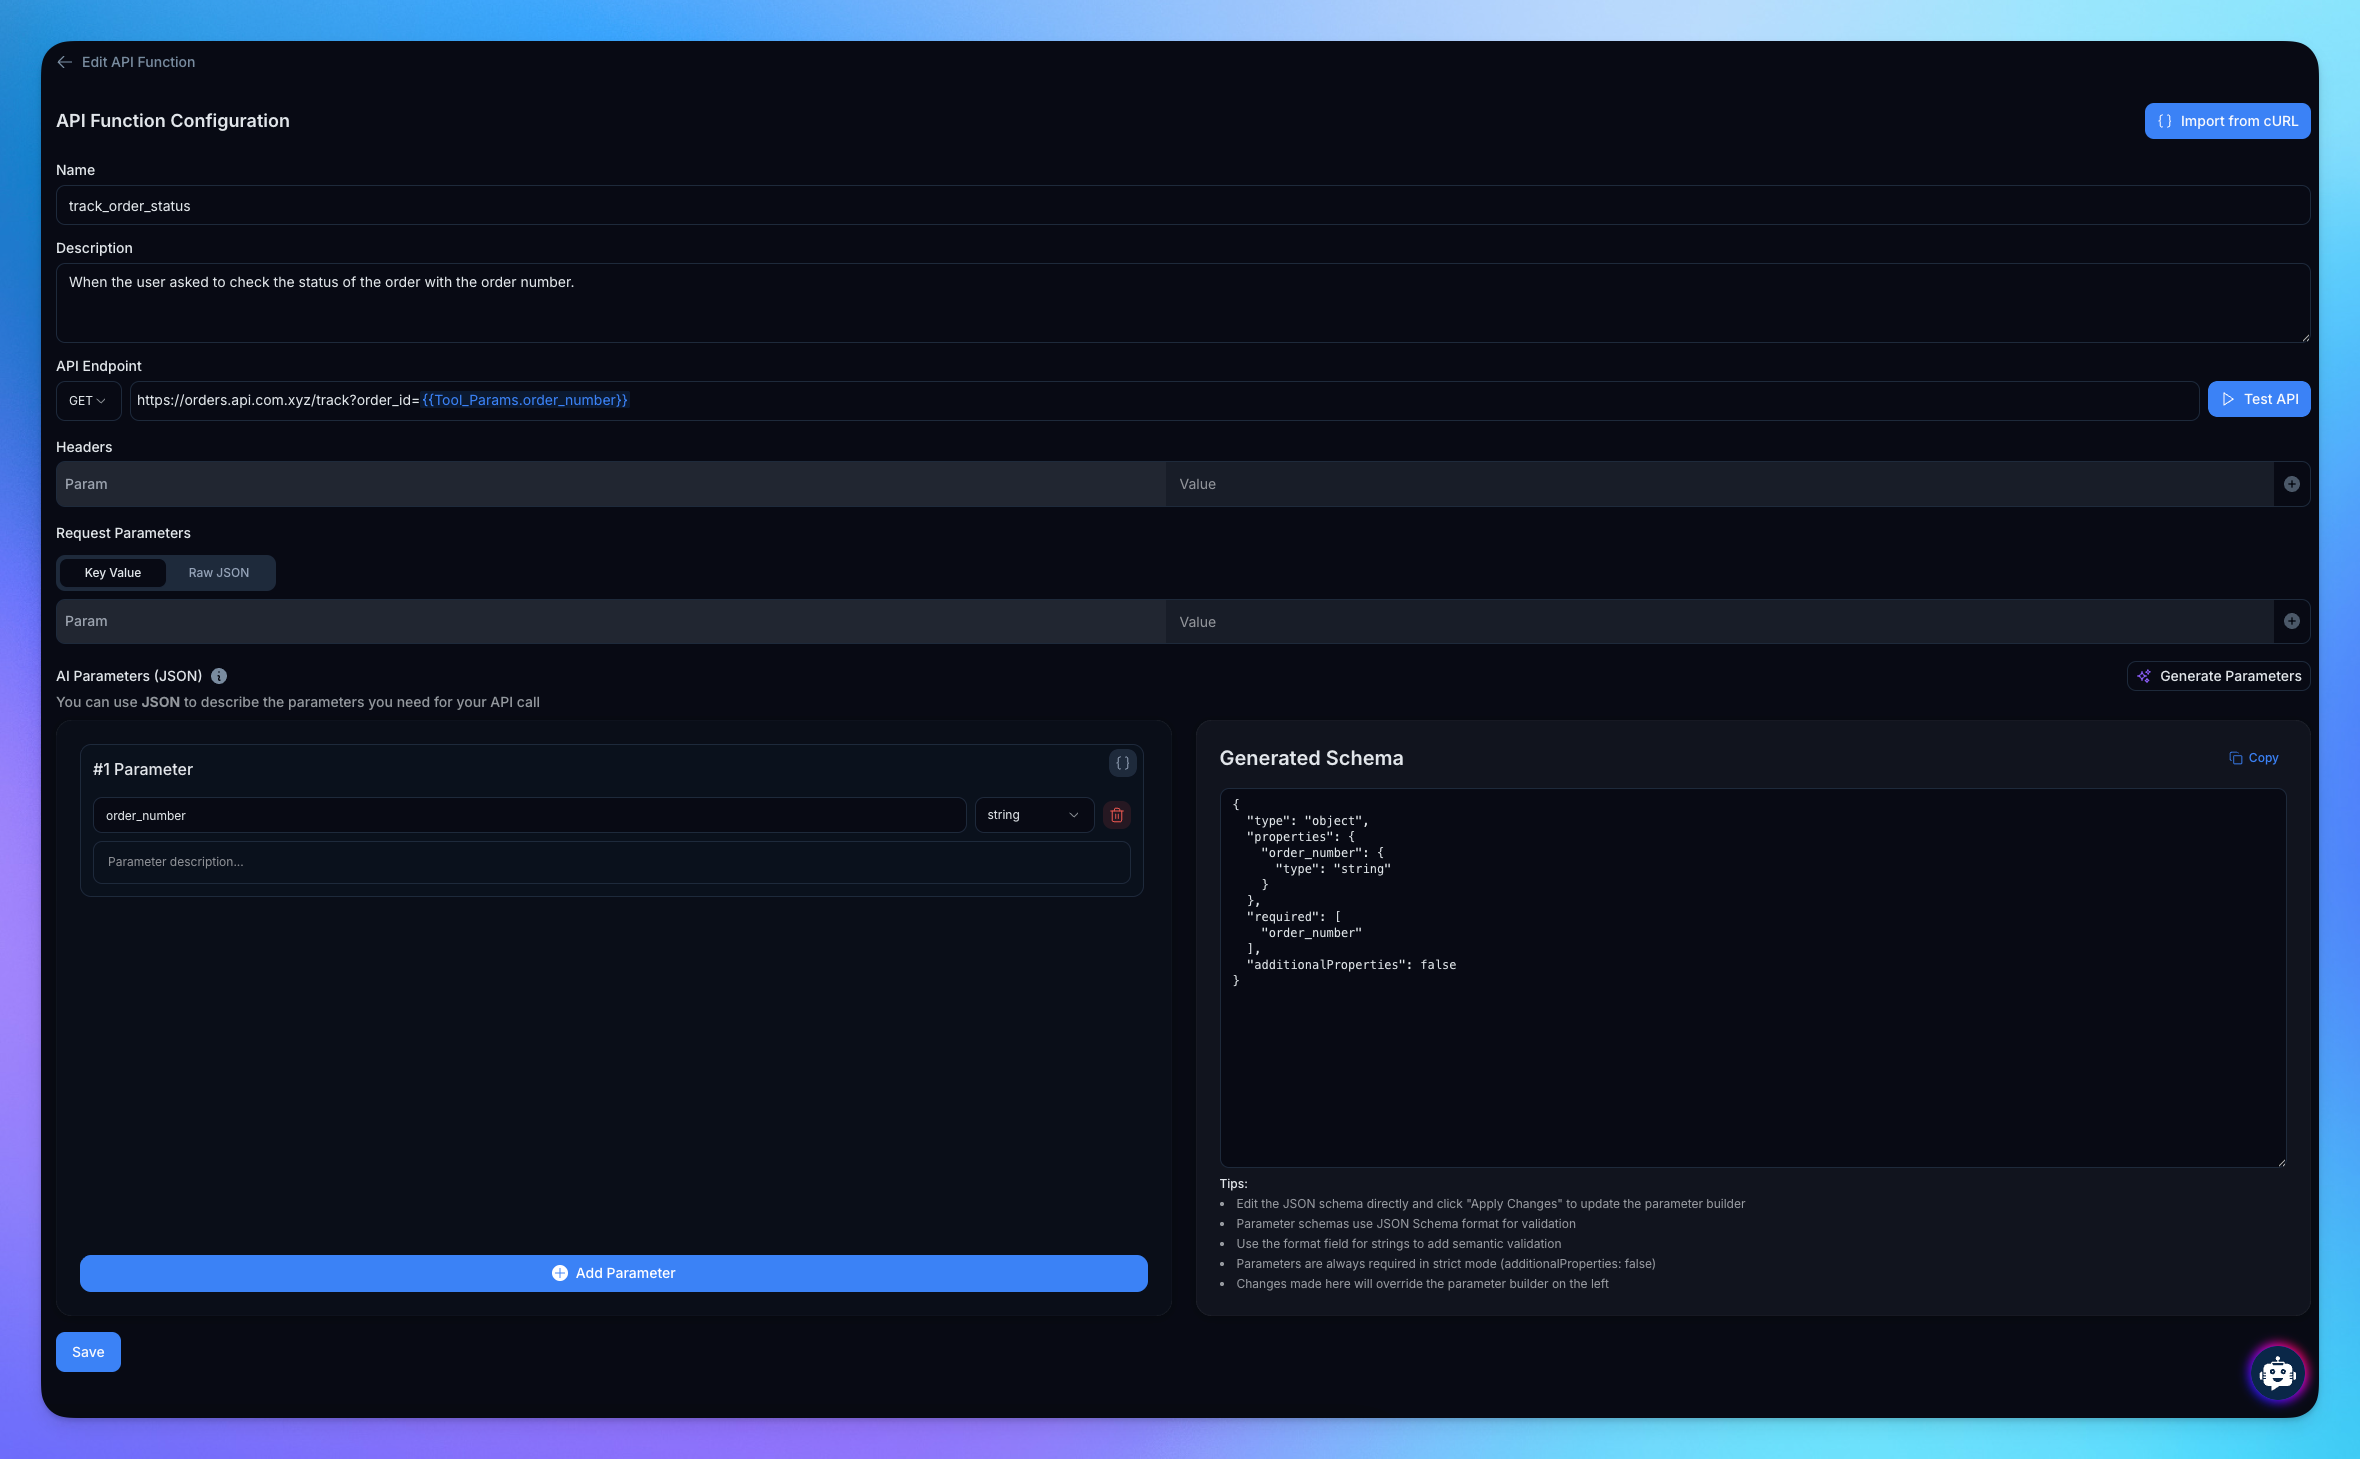The image size is (2360, 1459).
Task: Open the chatbot assistant icon
Action: (x=2277, y=1373)
